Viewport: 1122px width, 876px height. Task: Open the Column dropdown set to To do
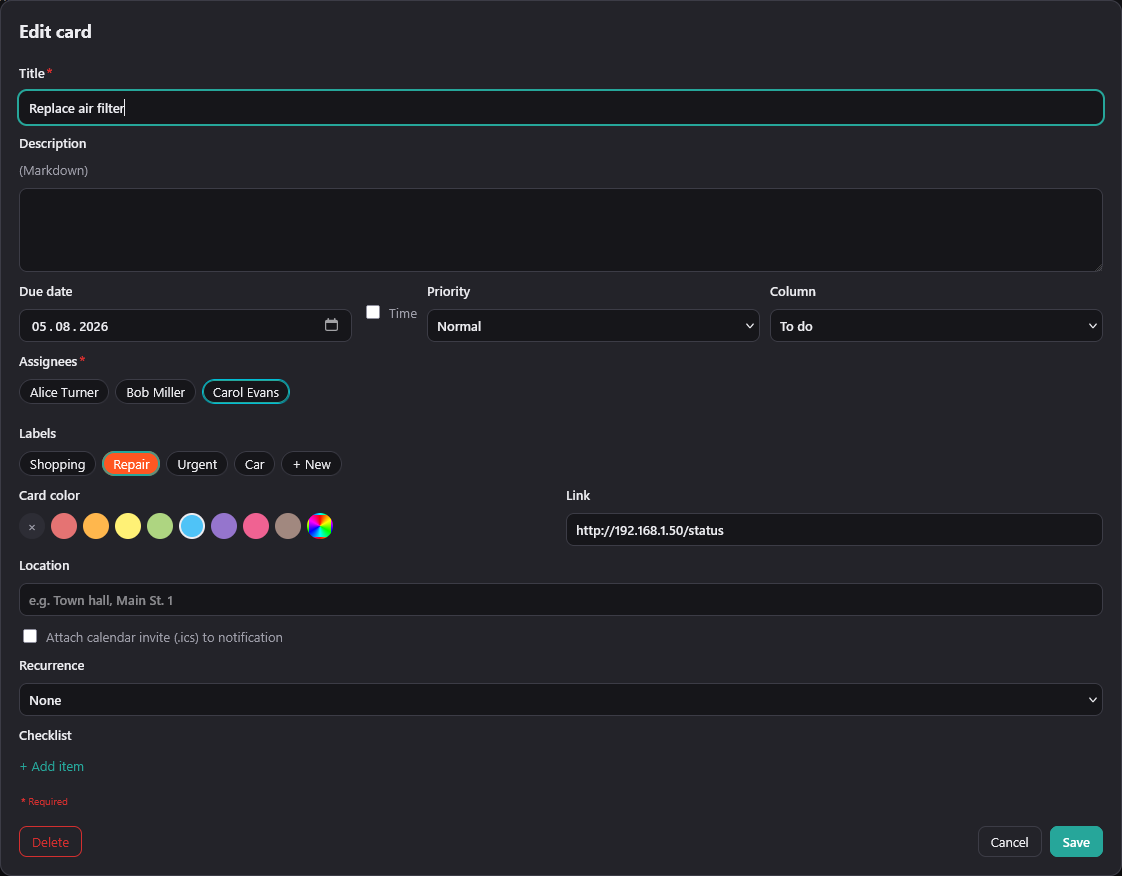click(936, 326)
